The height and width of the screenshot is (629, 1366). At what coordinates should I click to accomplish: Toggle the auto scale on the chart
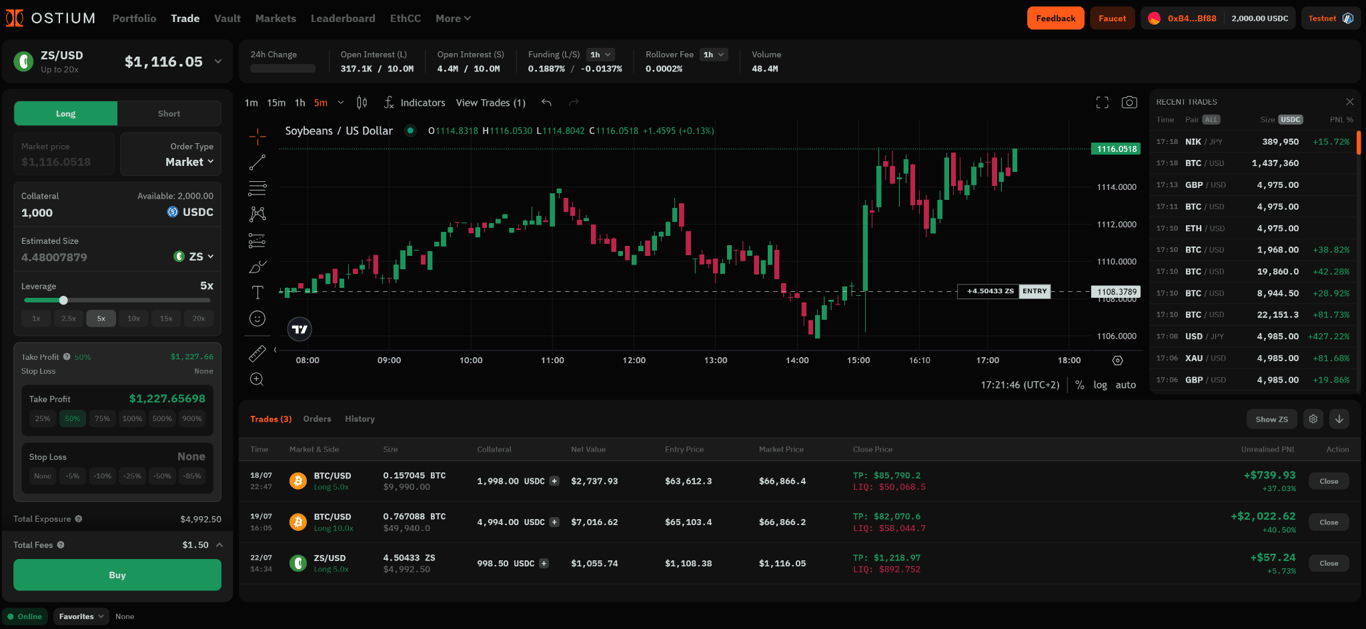point(1125,385)
